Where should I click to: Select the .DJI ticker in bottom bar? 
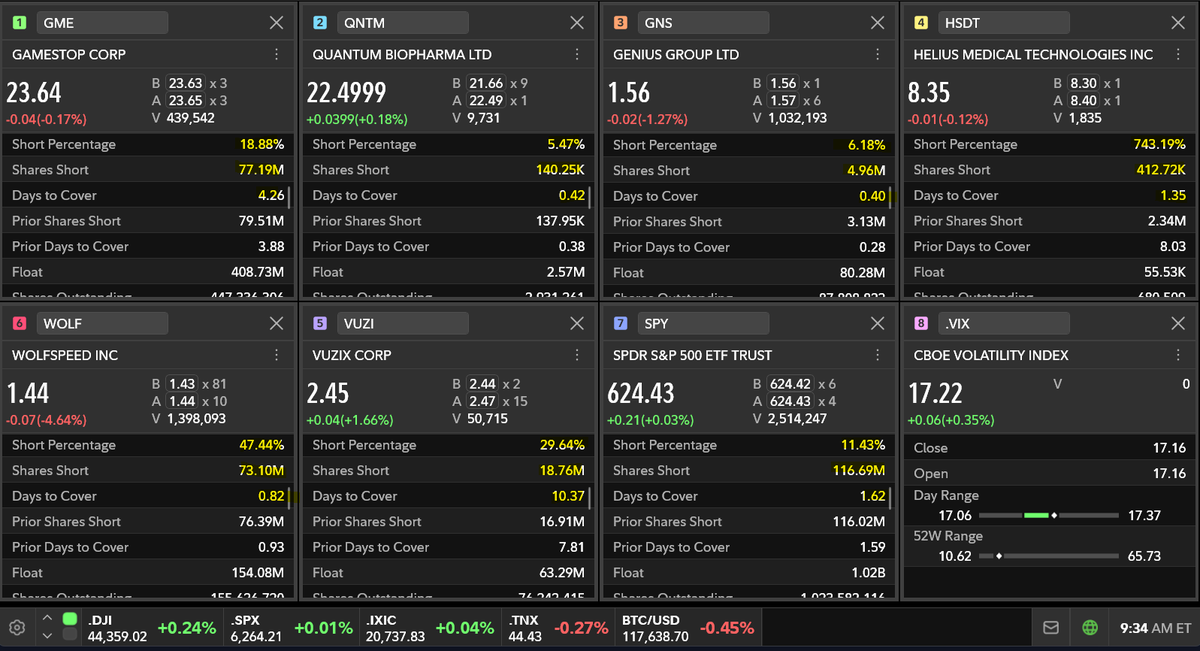(151, 628)
